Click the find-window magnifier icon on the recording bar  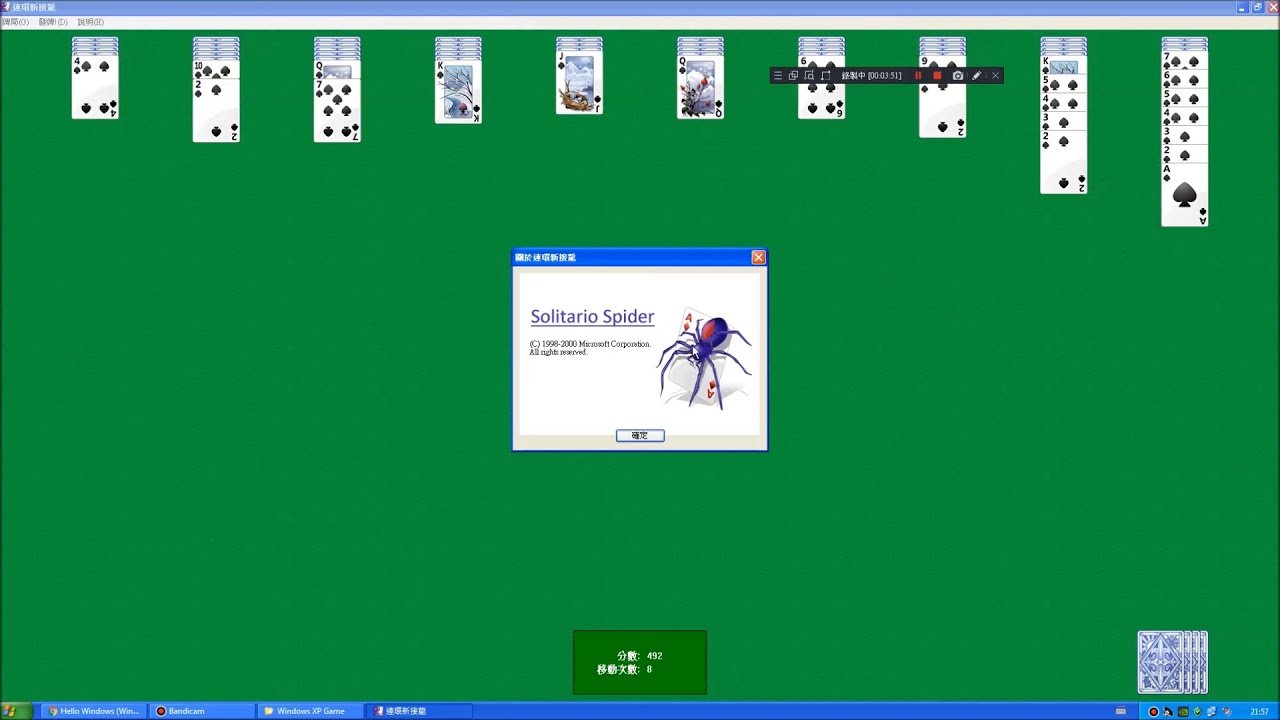pyautogui.click(x=809, y=76)
